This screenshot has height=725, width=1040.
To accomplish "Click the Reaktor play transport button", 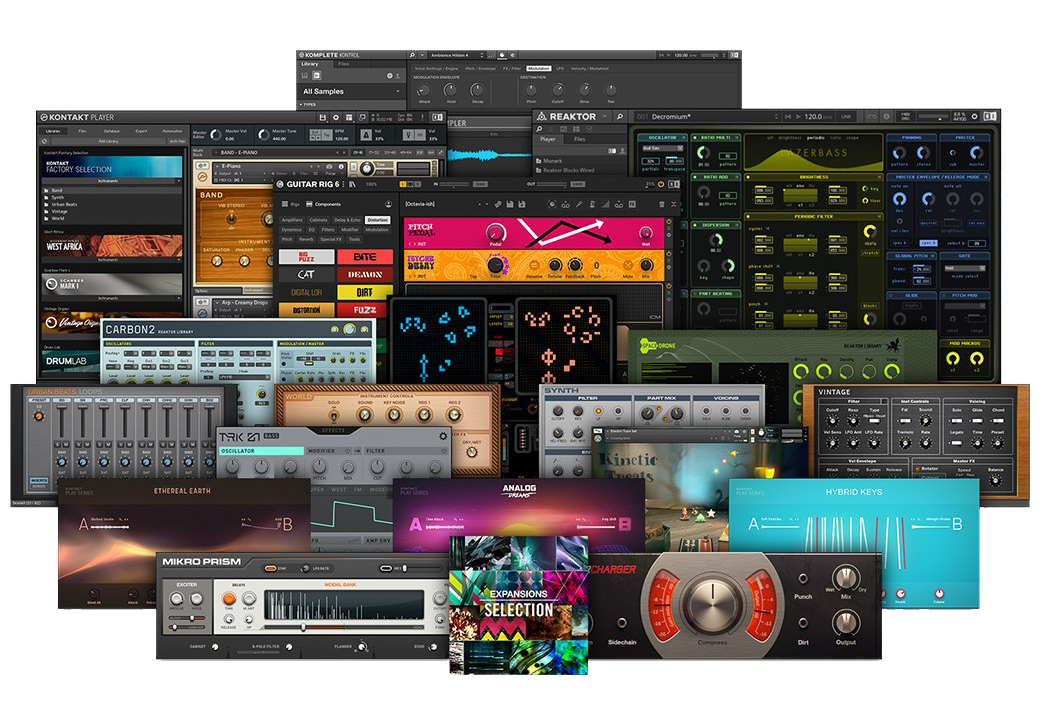I will pos(796,117).
